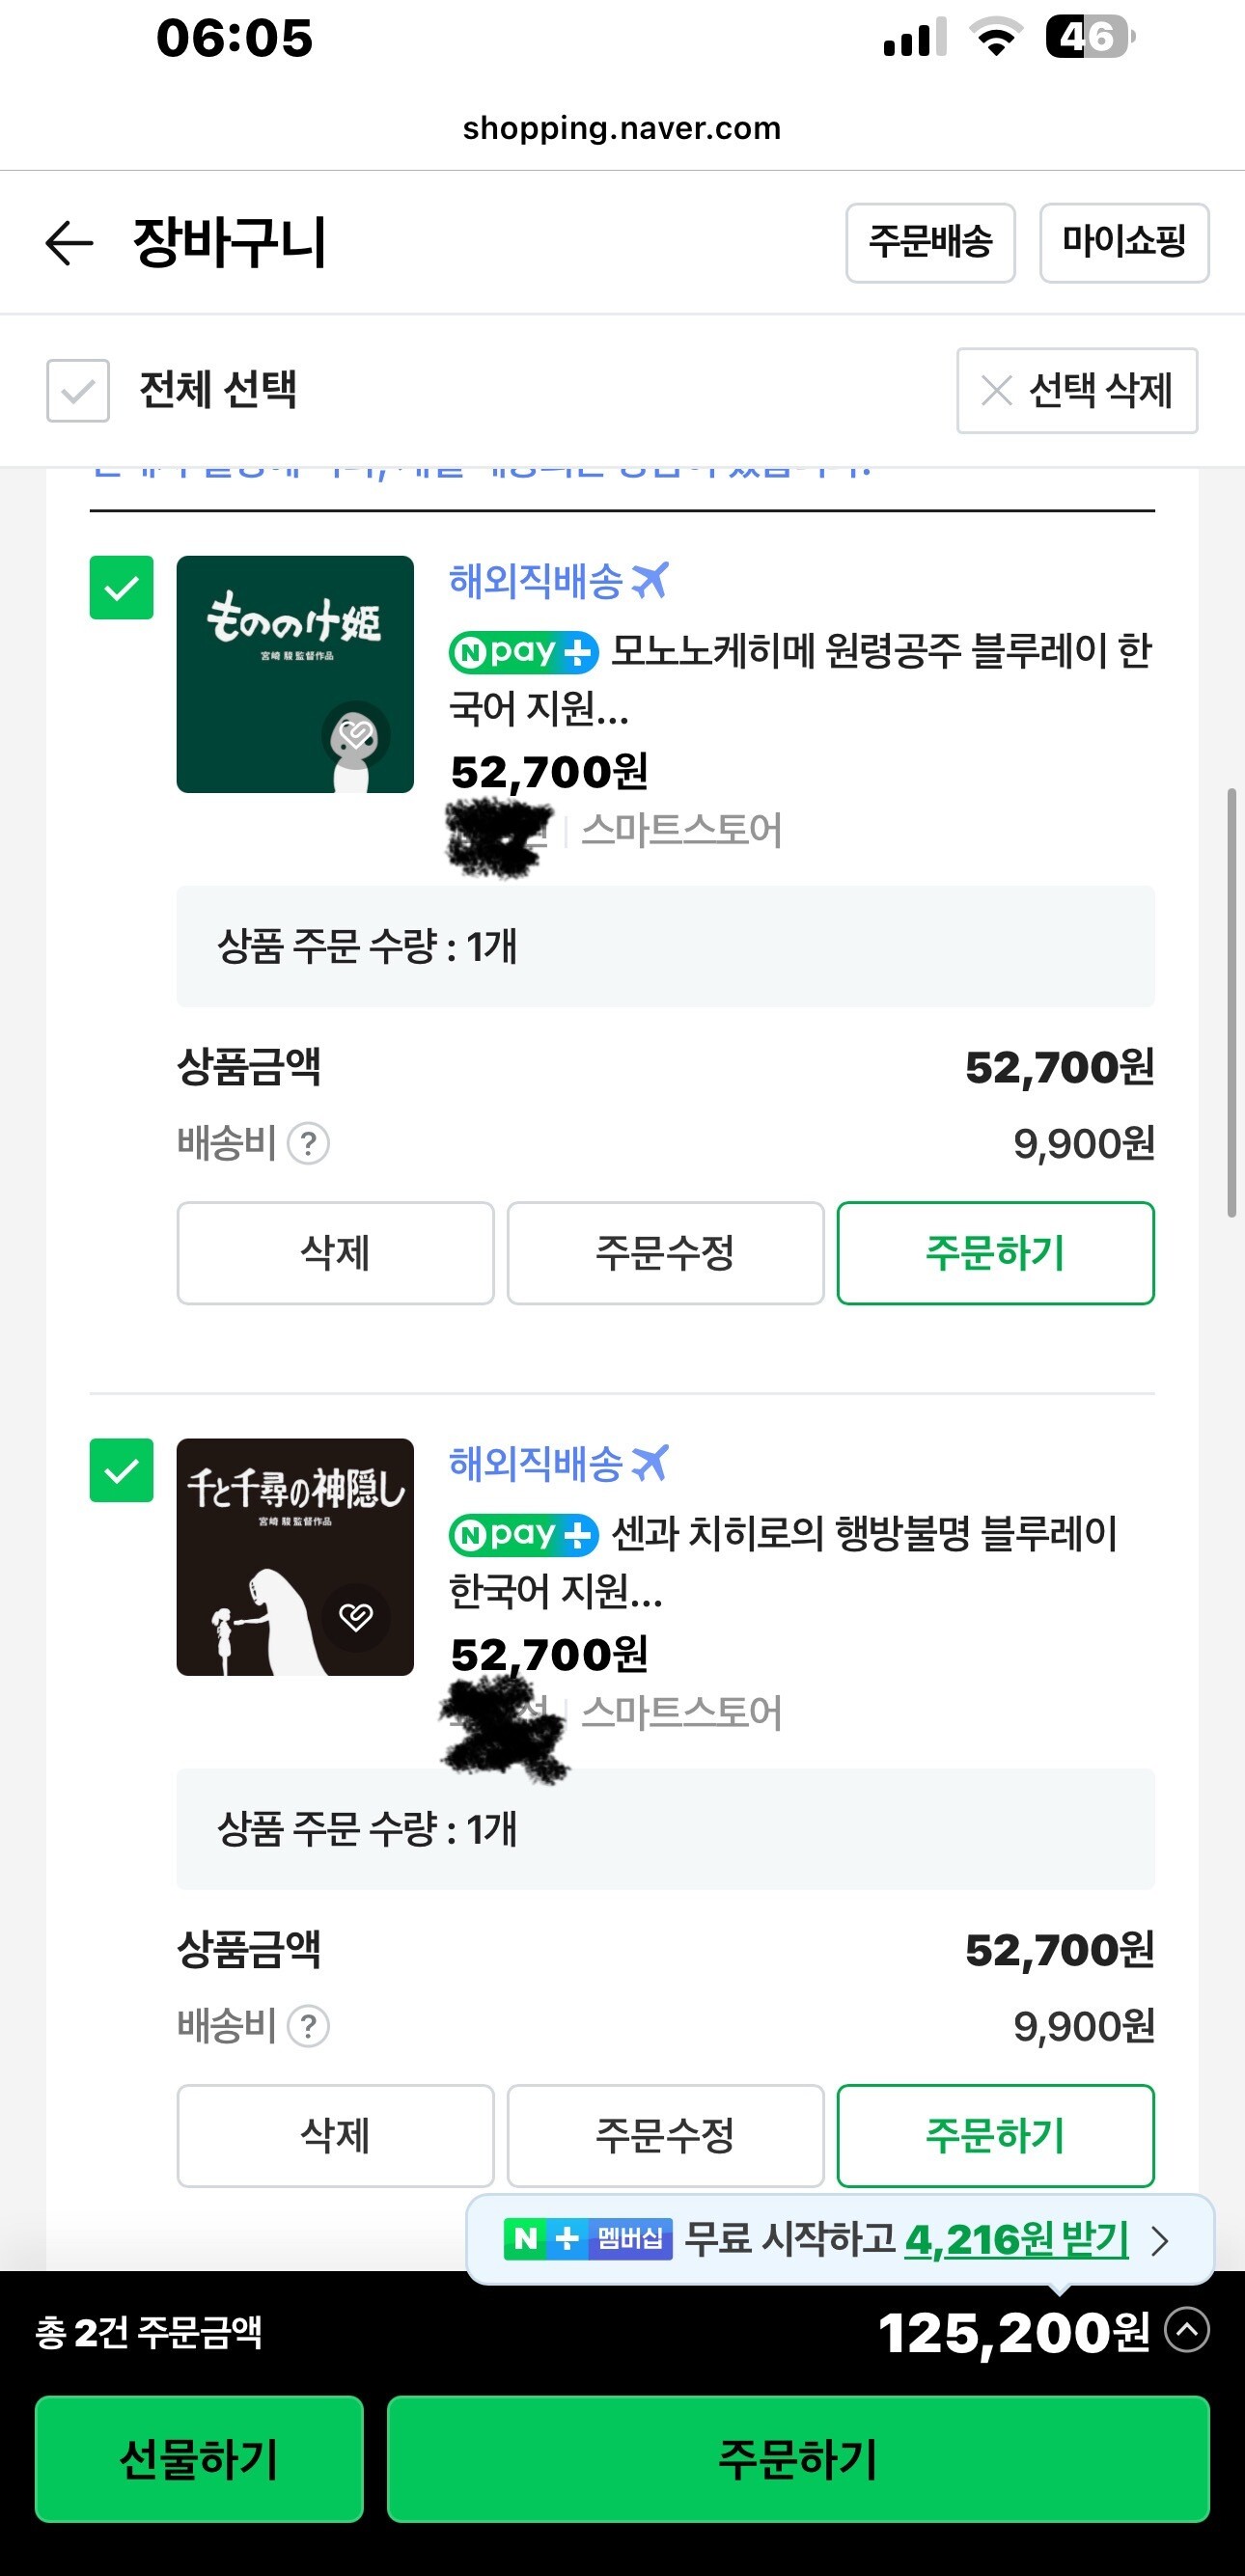The width and height of the screenshot is (1245, 2576).
Task: Tap the back arrow beside 장바구니
Action: 69,243
